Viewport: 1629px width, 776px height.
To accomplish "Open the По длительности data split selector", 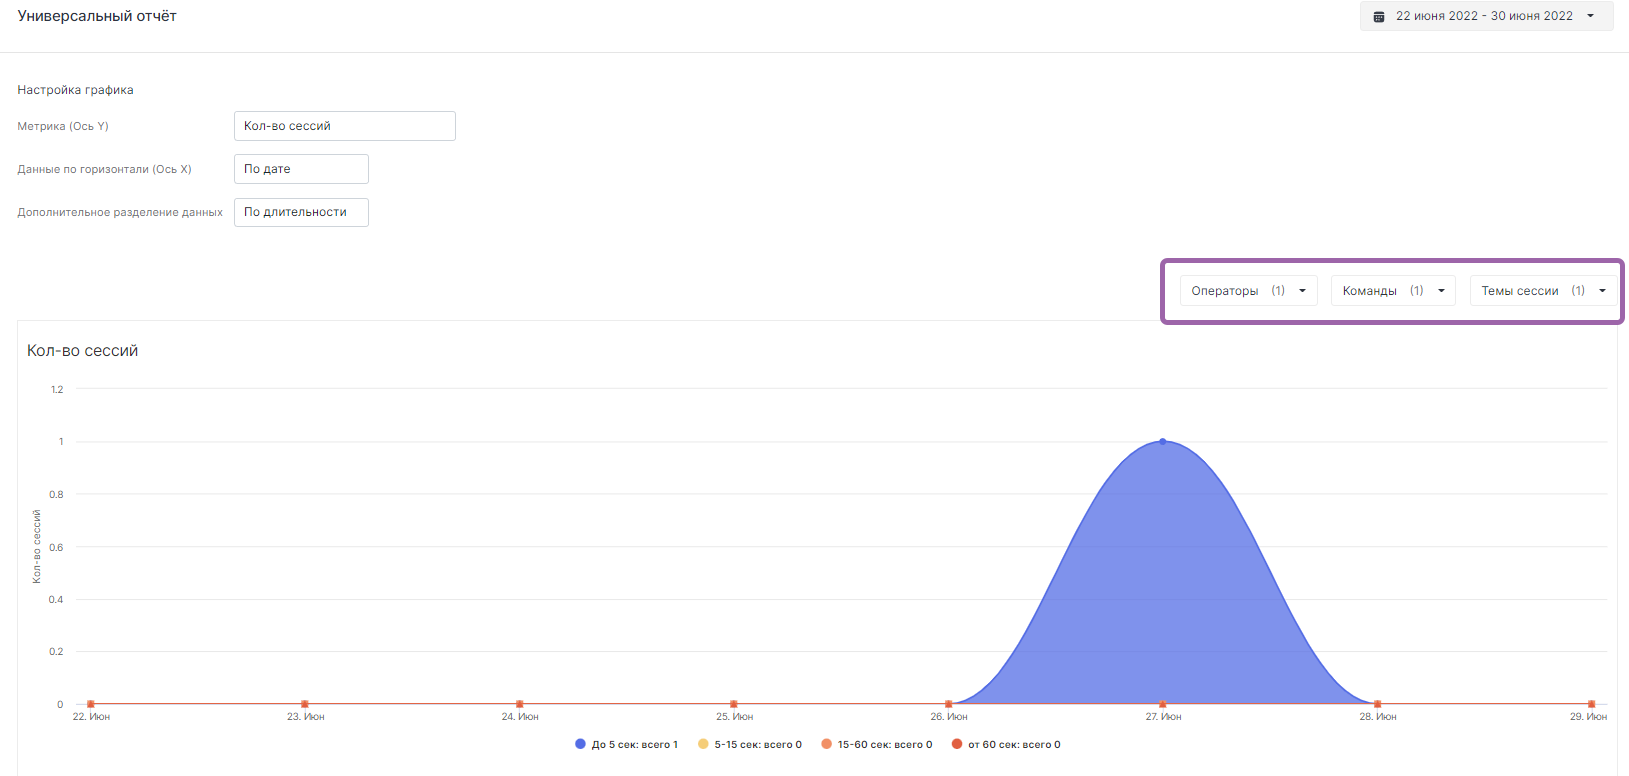I will (301, 212).
